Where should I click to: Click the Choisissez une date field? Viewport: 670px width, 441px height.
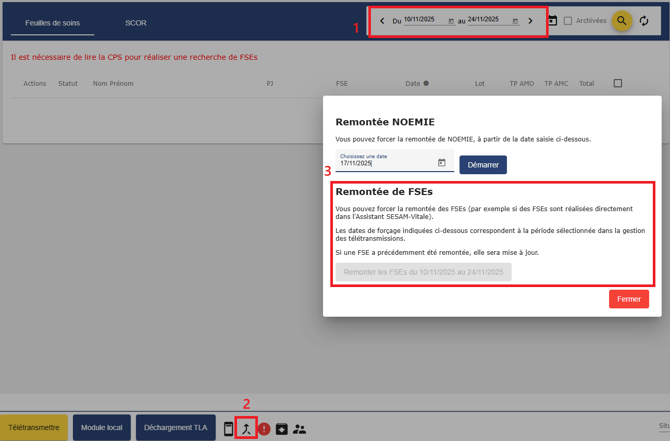394,160
